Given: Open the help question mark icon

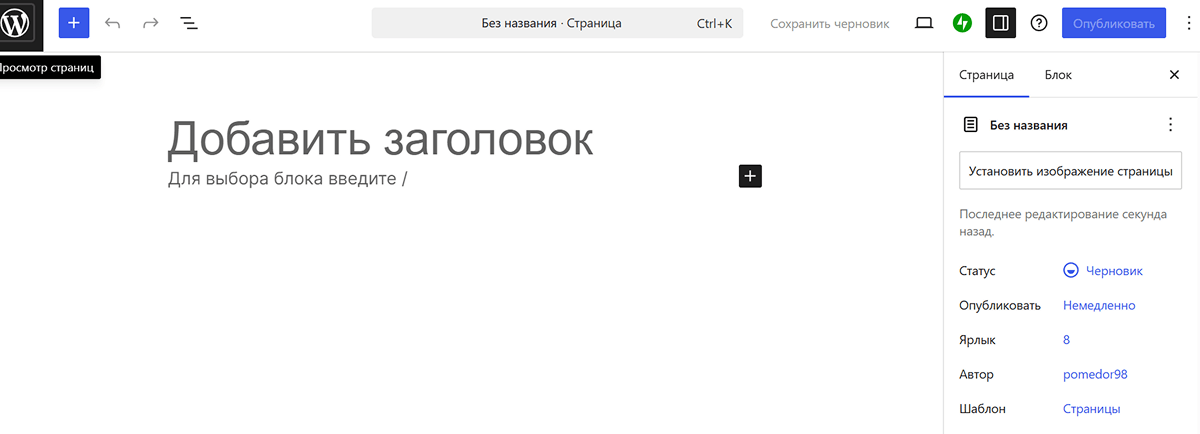Looking at the screenshot, I should click(x=1039, y=22).
